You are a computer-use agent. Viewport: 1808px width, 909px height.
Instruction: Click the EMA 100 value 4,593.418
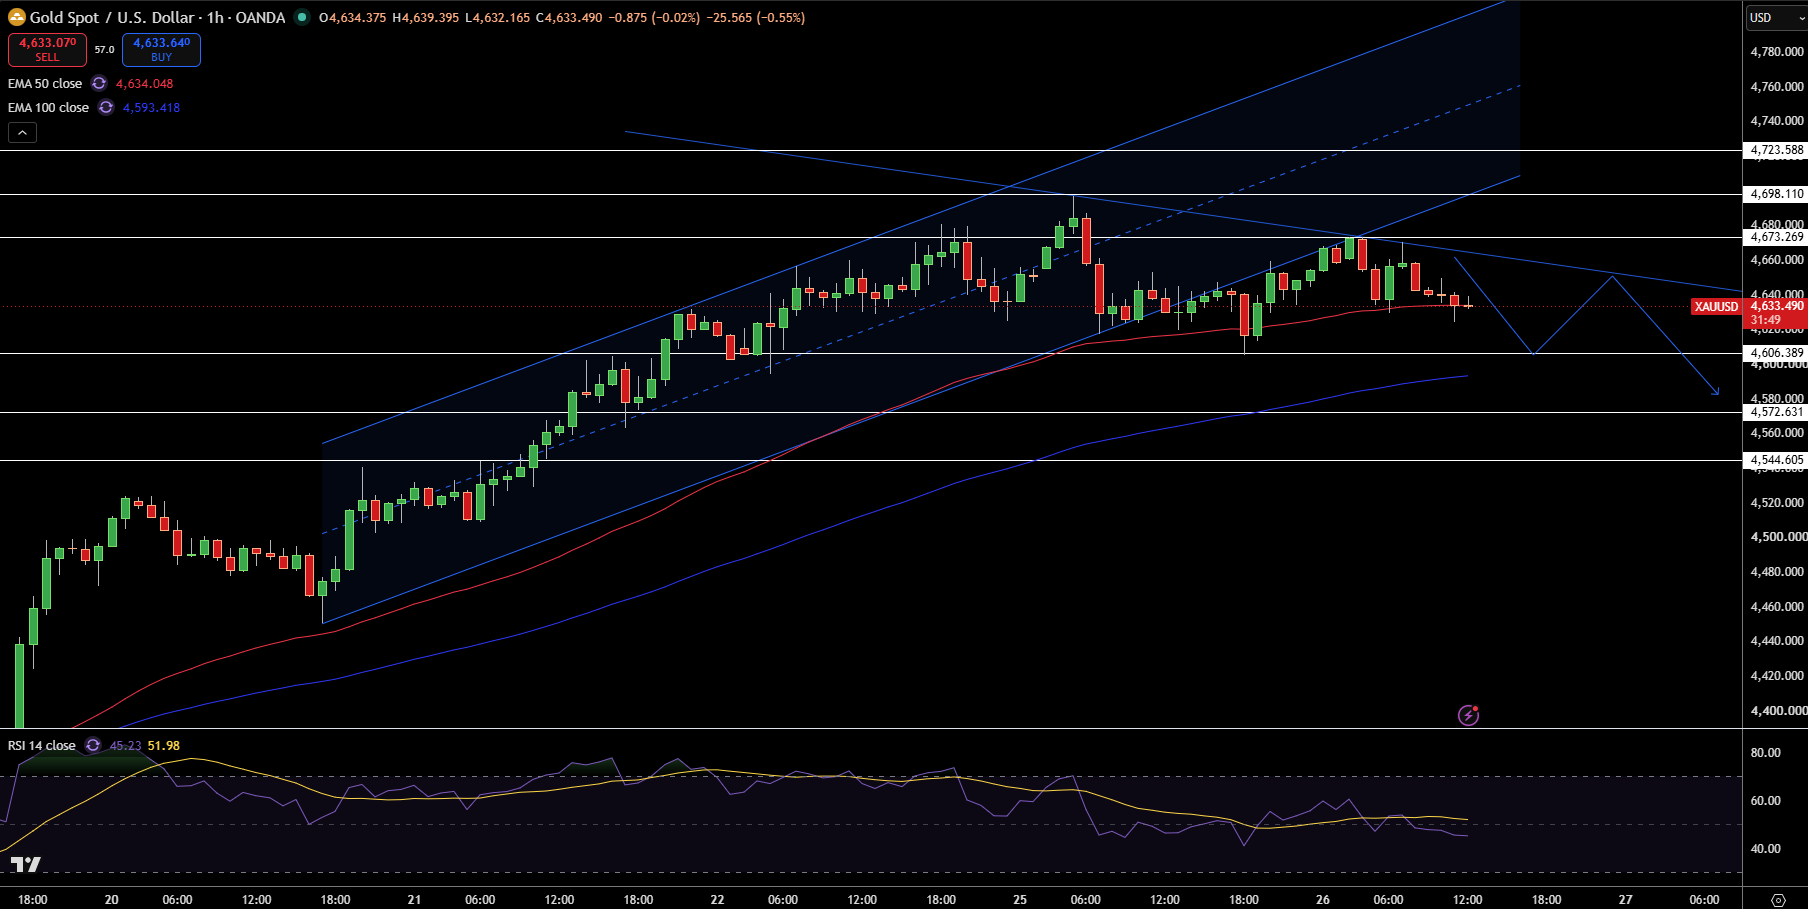tap(152, 108)
